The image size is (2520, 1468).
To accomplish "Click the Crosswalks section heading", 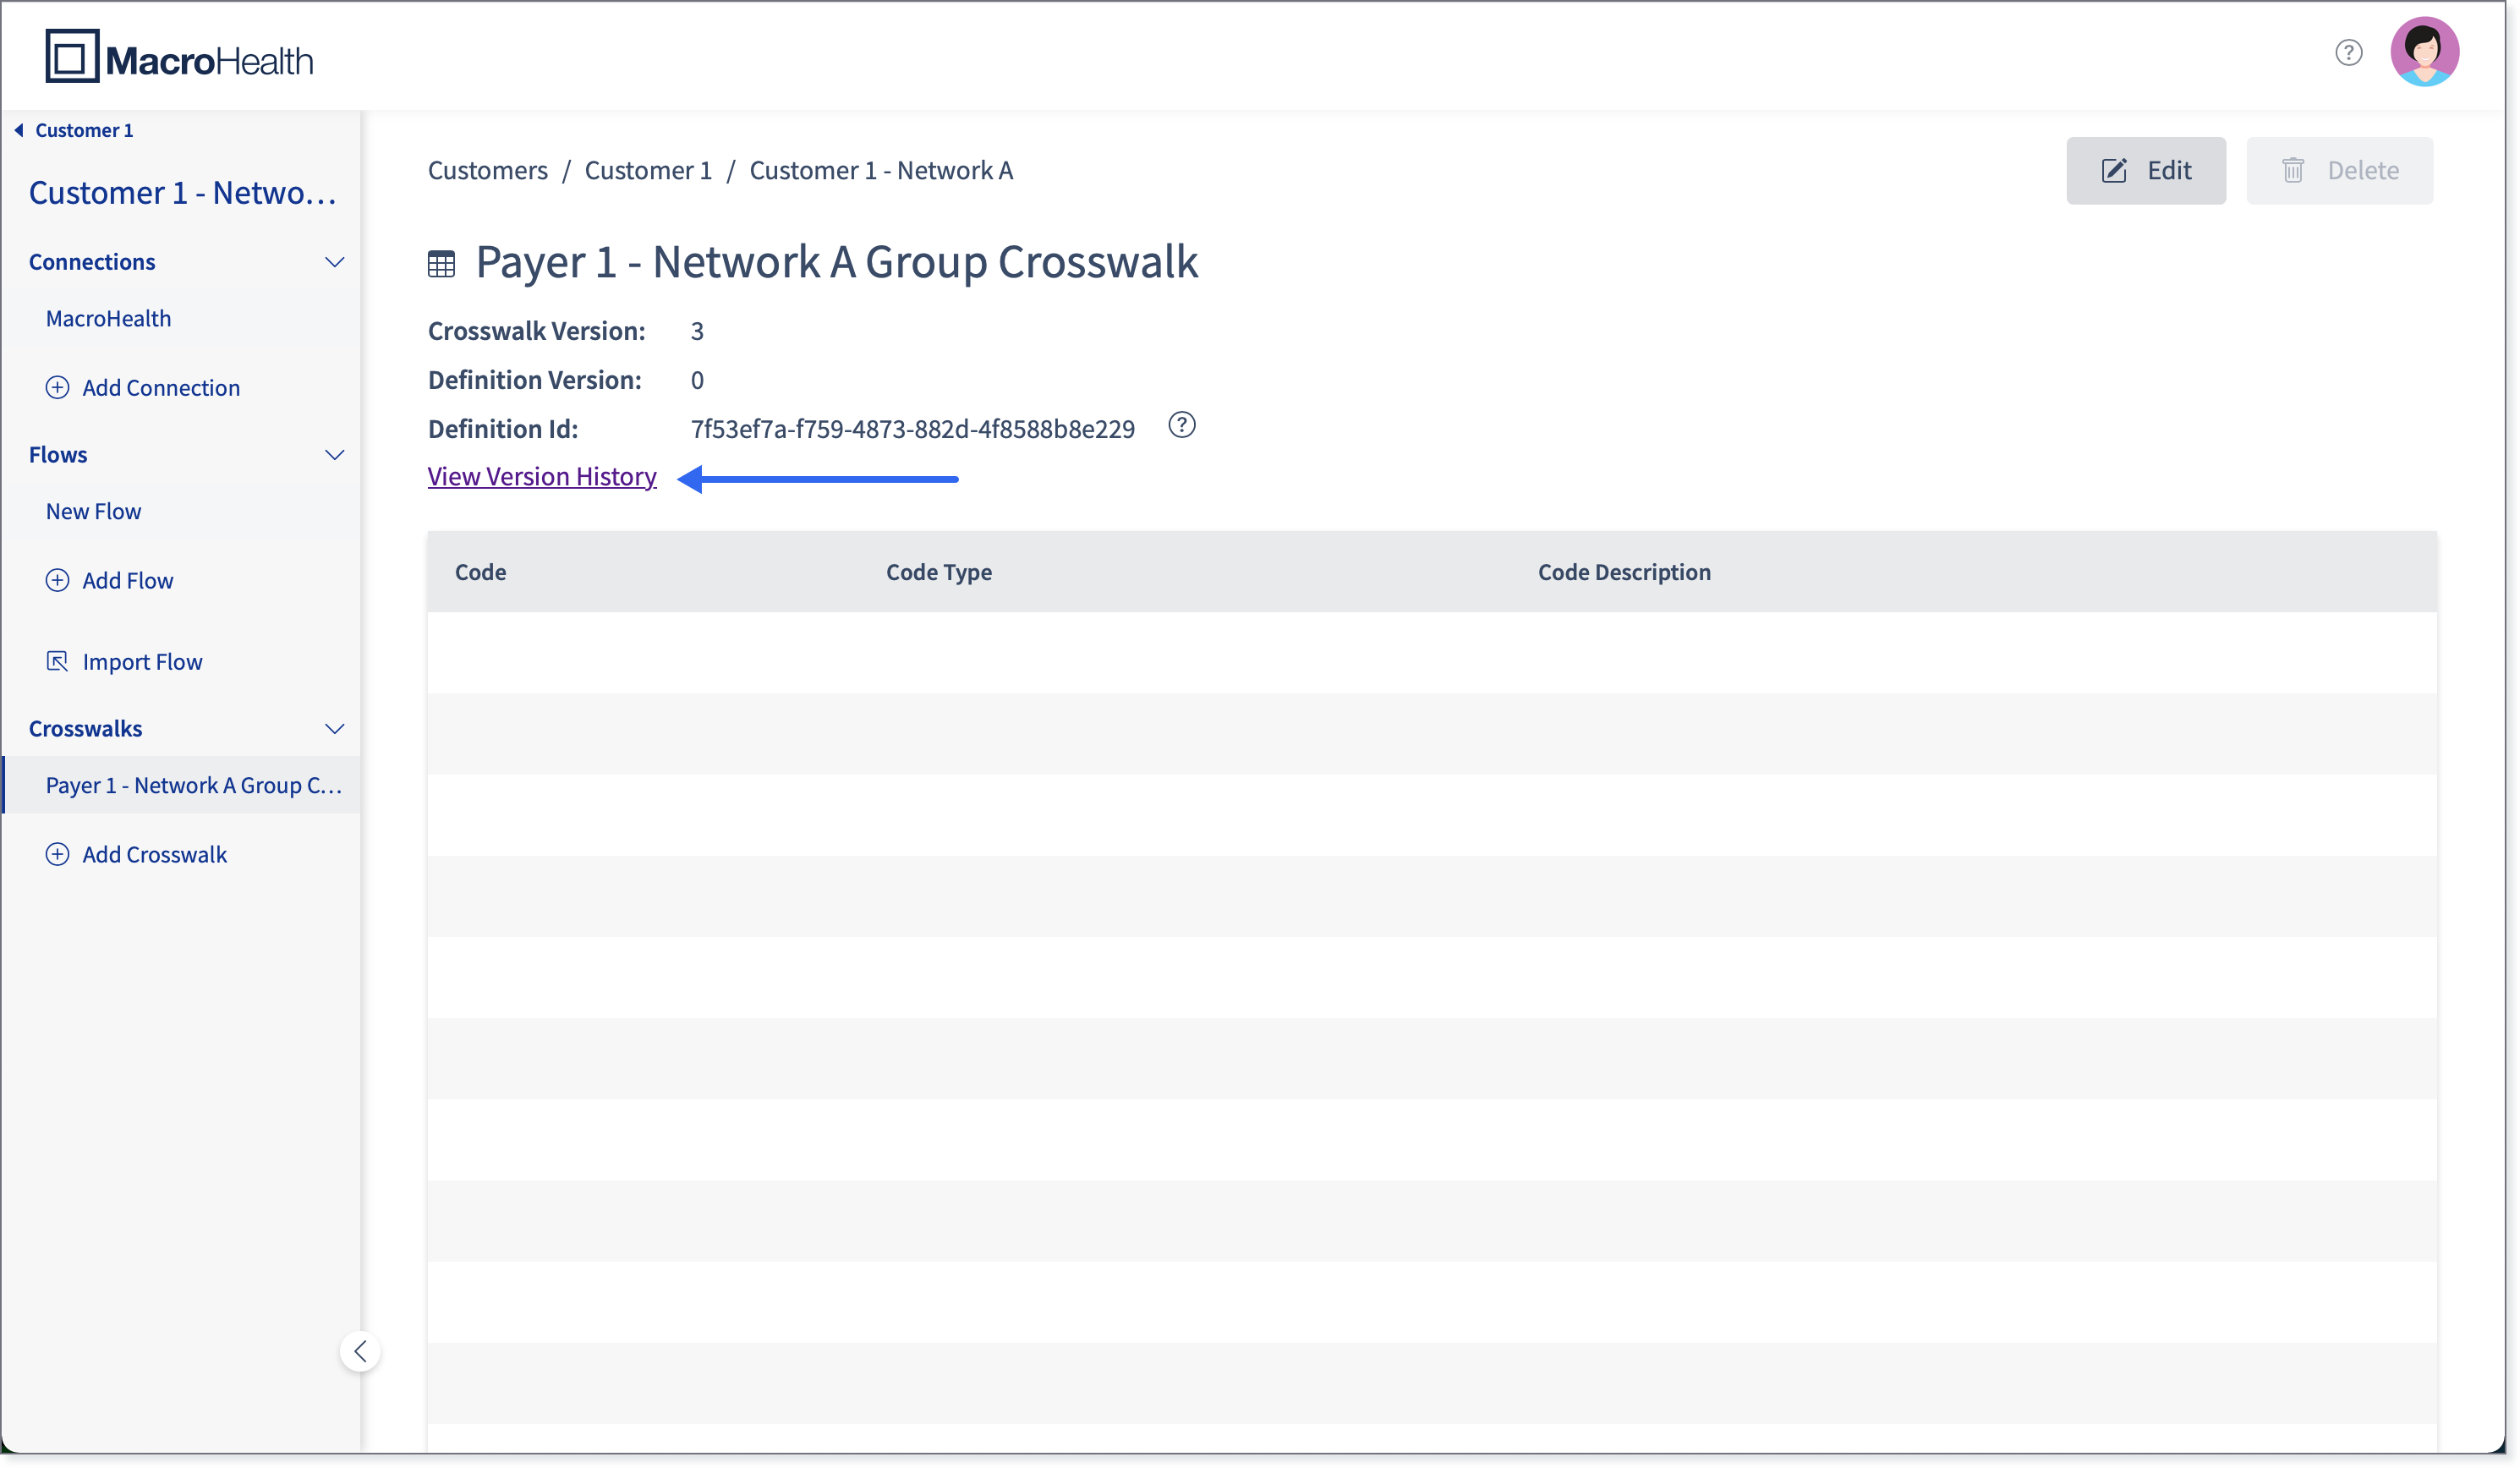I will (86, 729).
